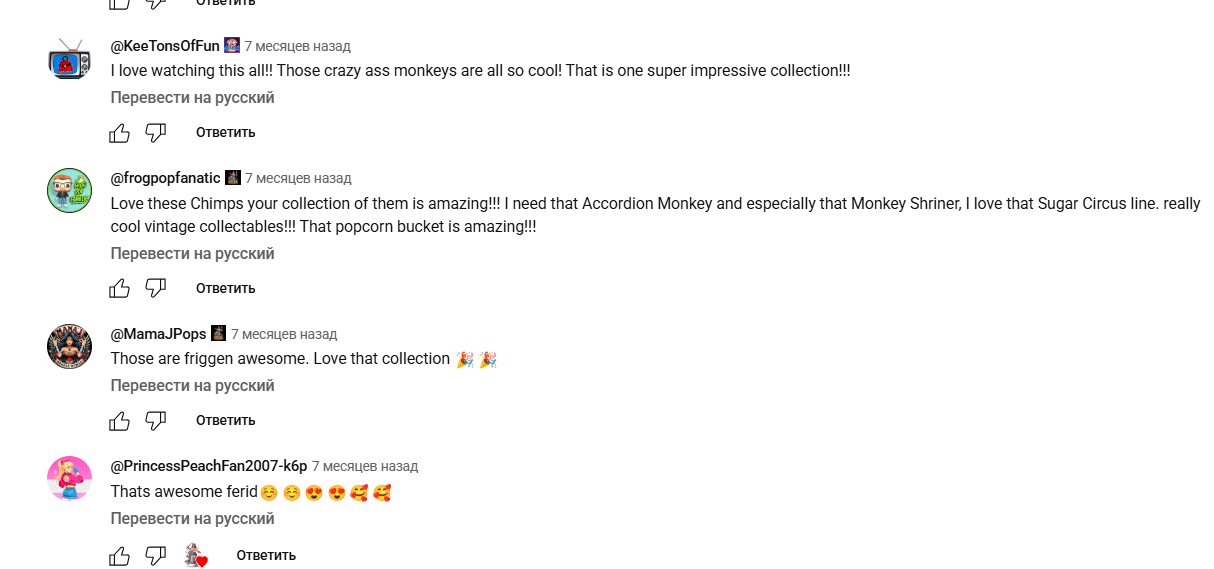
Task: Dislike the KeeTonsOfFun comment
Action: (156, 132)
